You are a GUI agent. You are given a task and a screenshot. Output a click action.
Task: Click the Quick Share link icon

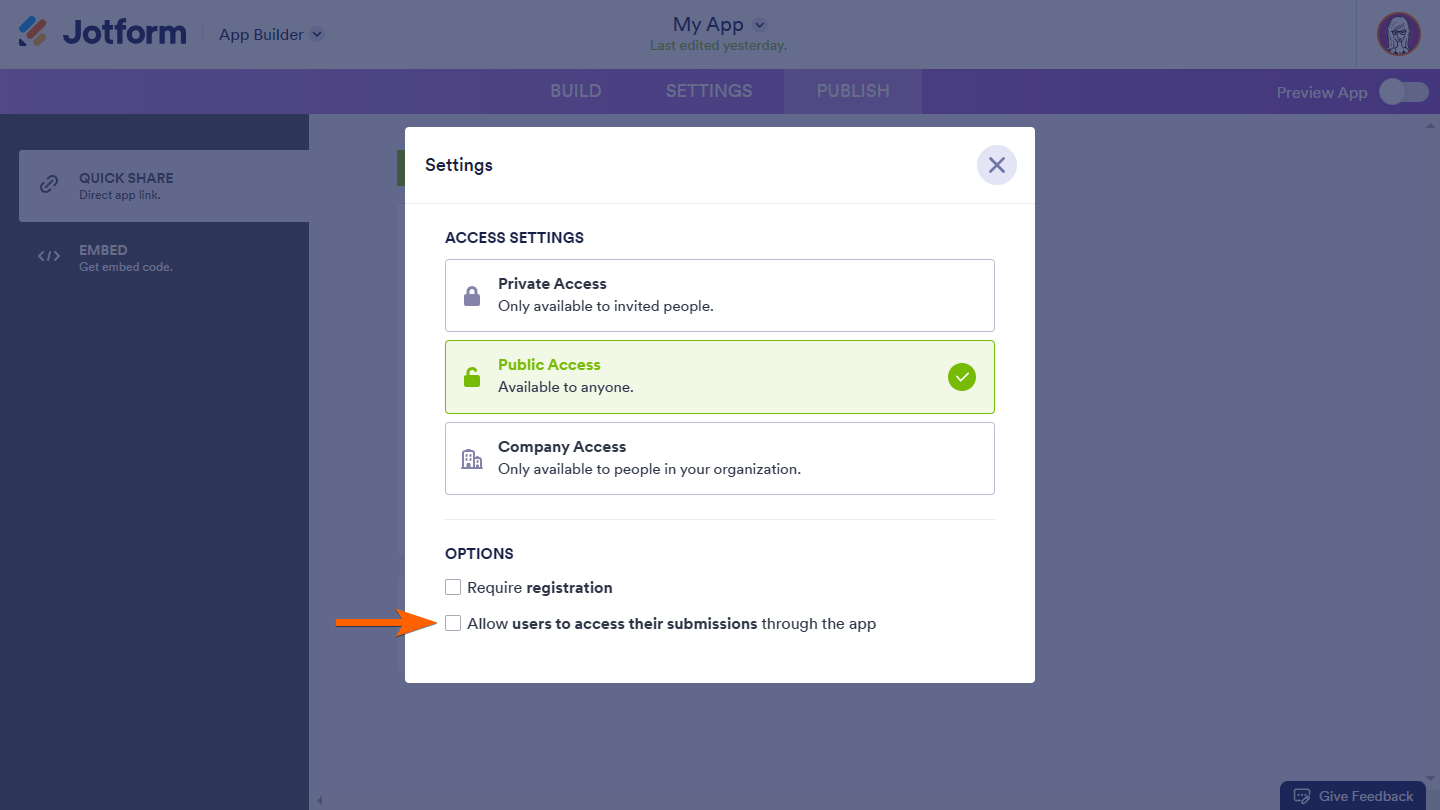pyautogui.click(x=48, y=185)
